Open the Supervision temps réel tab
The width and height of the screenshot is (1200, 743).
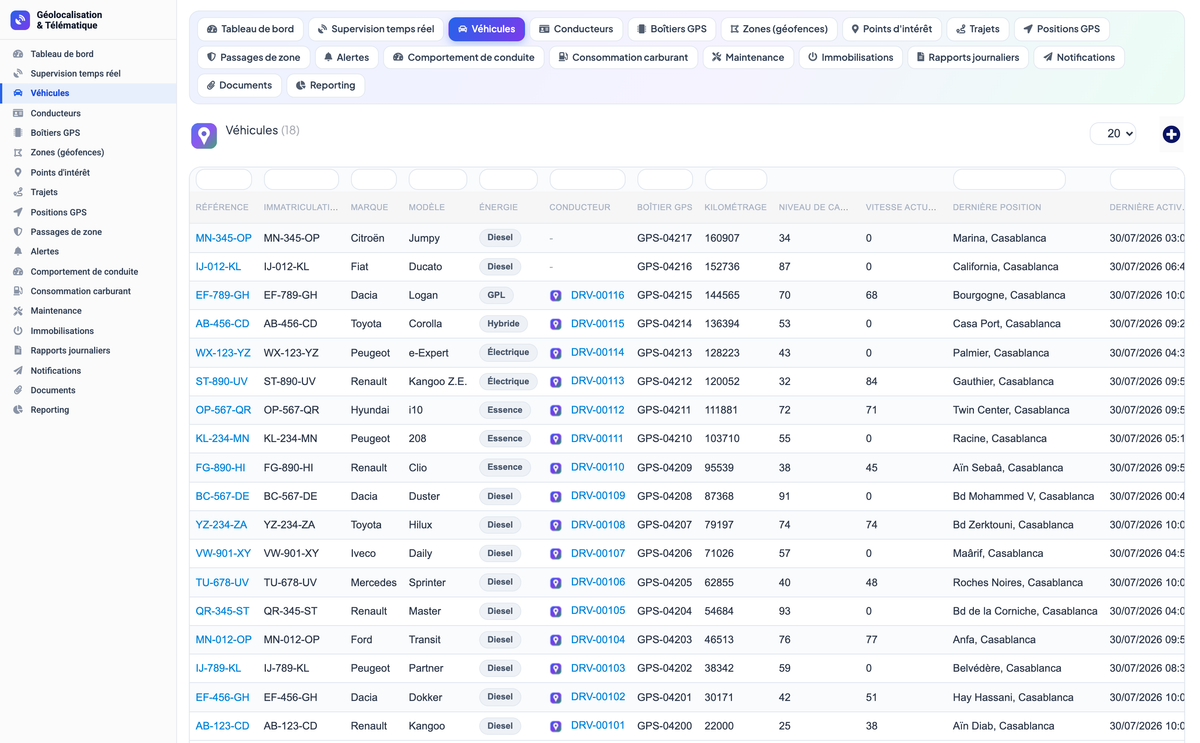[376, 29]
